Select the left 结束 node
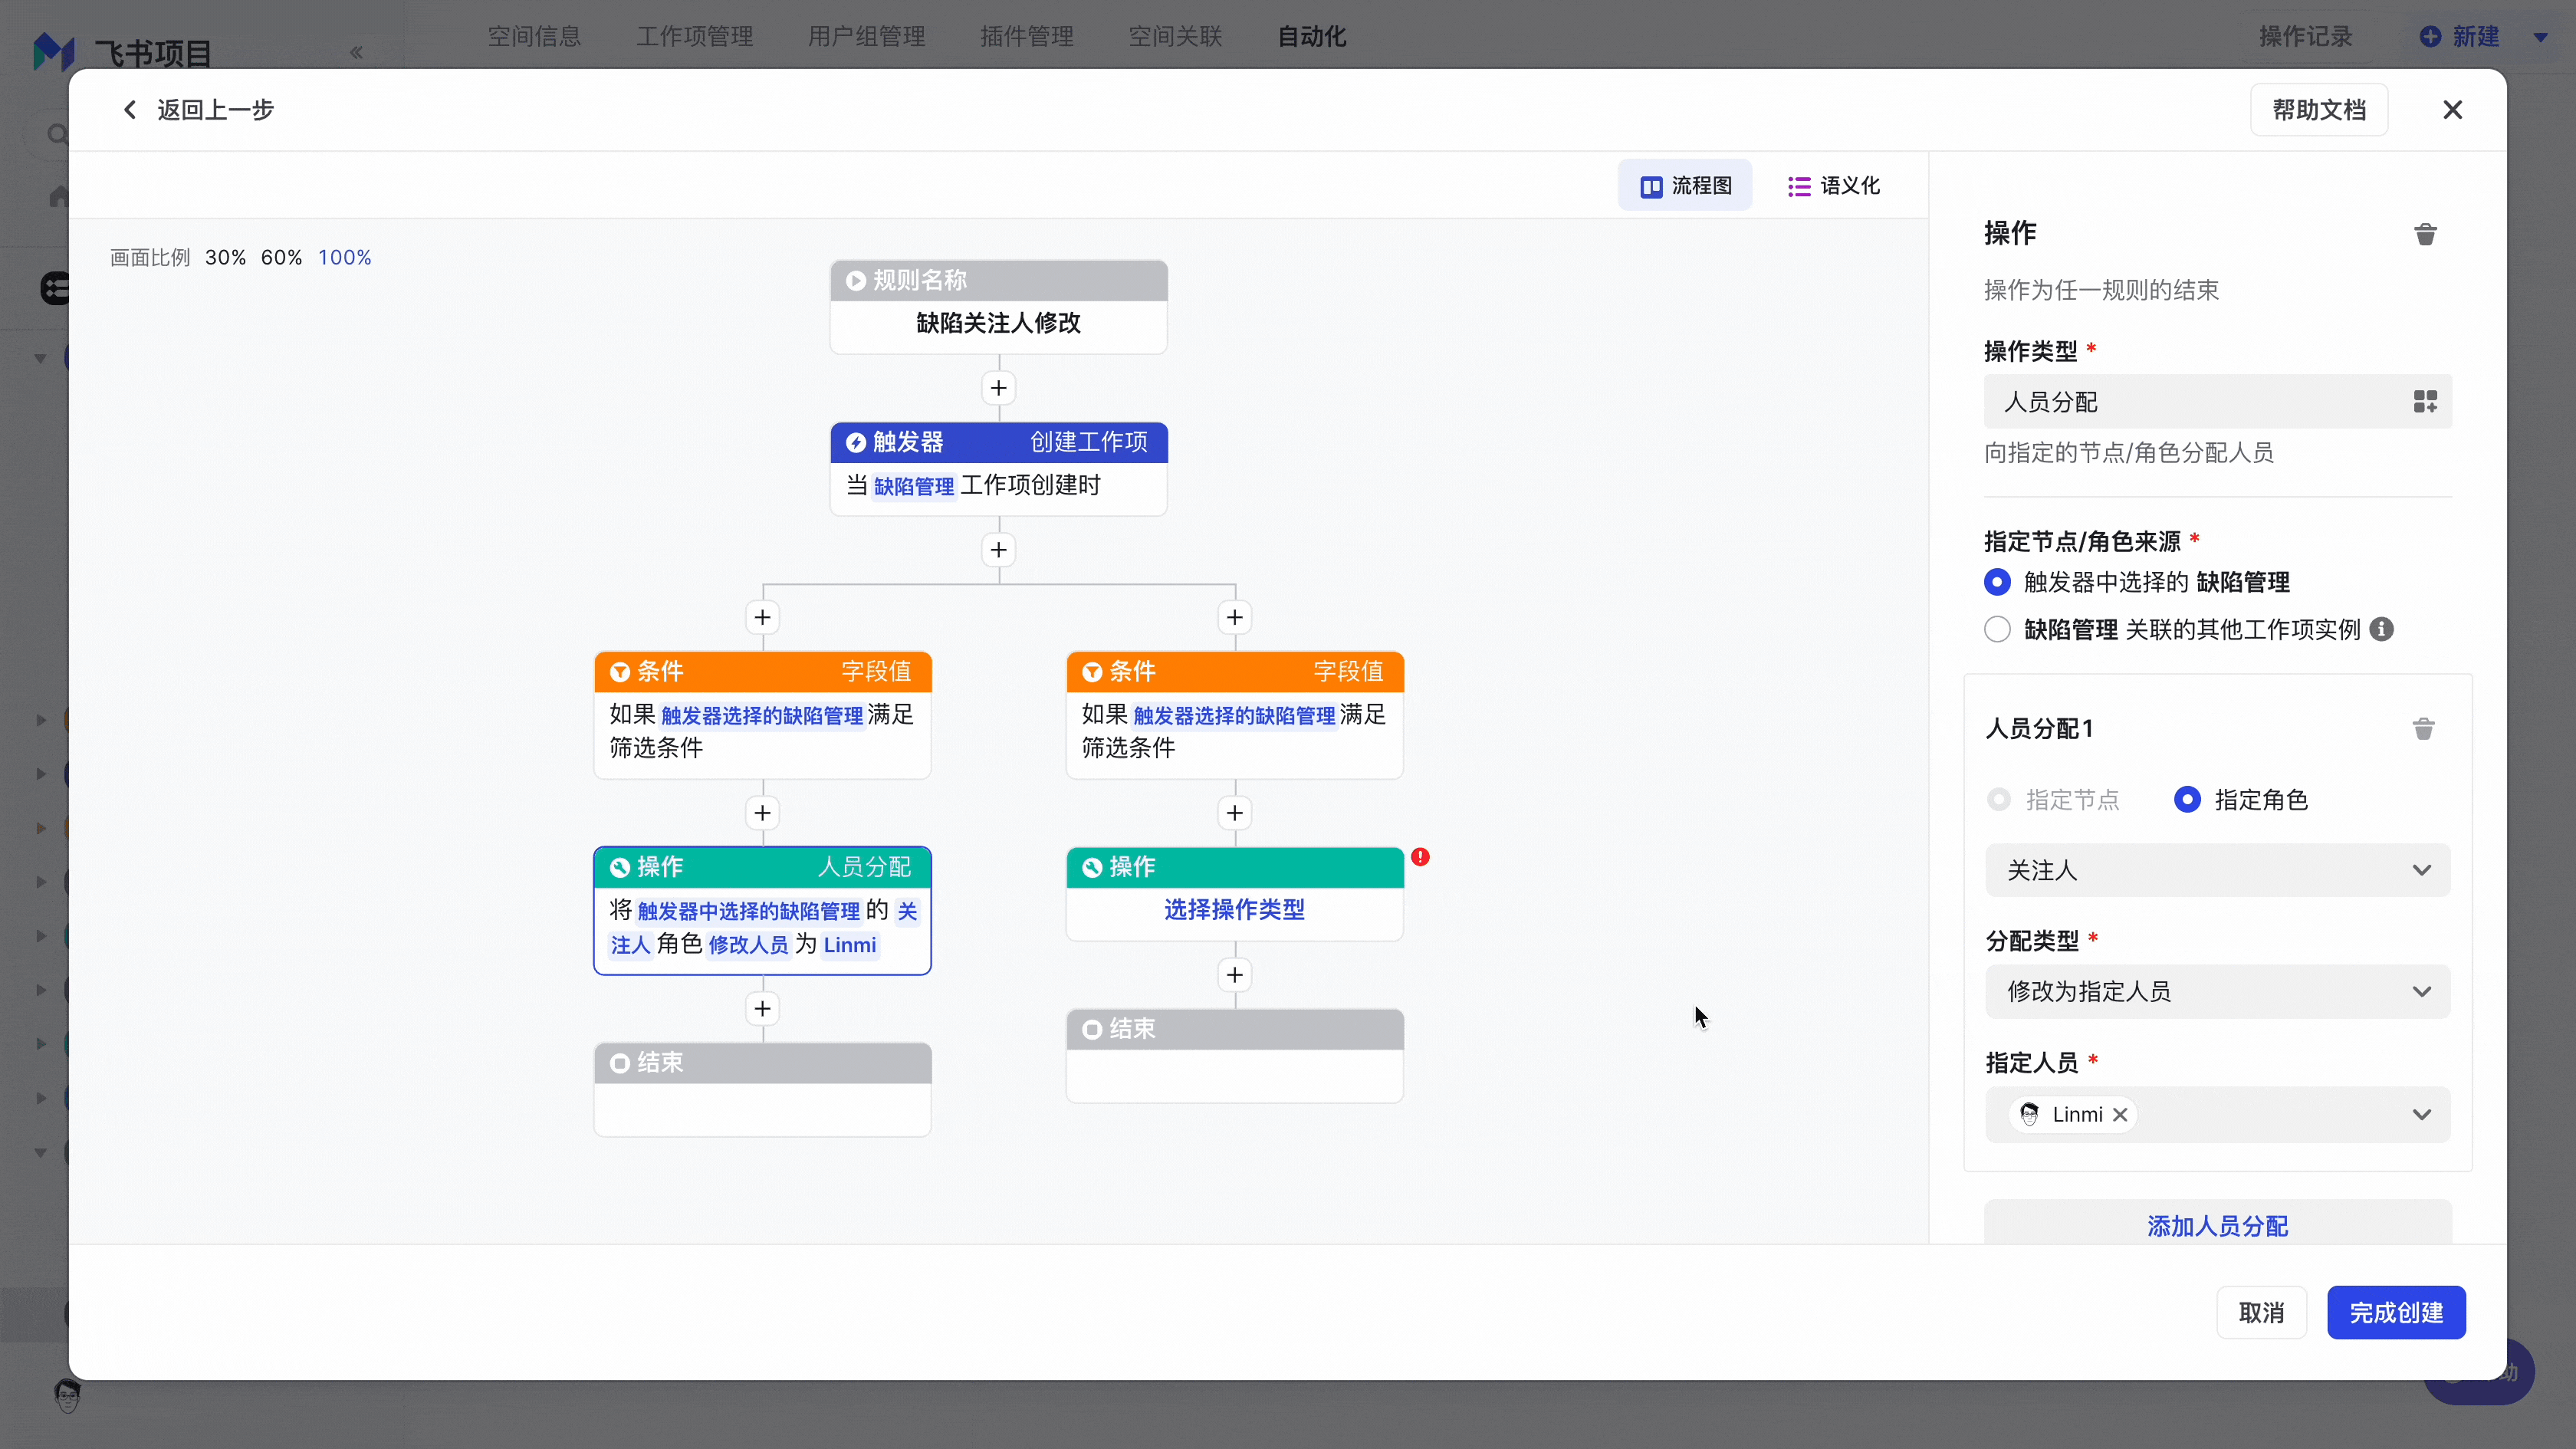 click(x=762, y=1090)
